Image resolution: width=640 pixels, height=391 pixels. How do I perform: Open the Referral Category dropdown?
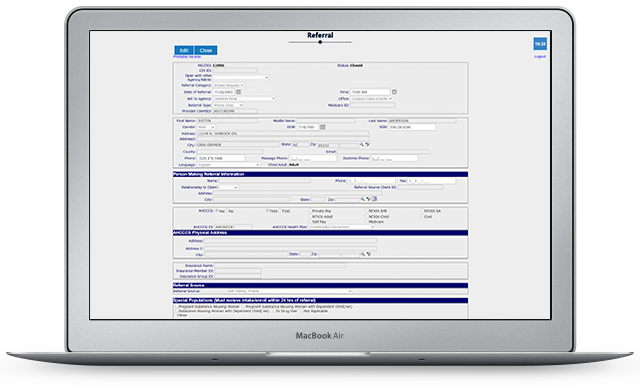229,85
